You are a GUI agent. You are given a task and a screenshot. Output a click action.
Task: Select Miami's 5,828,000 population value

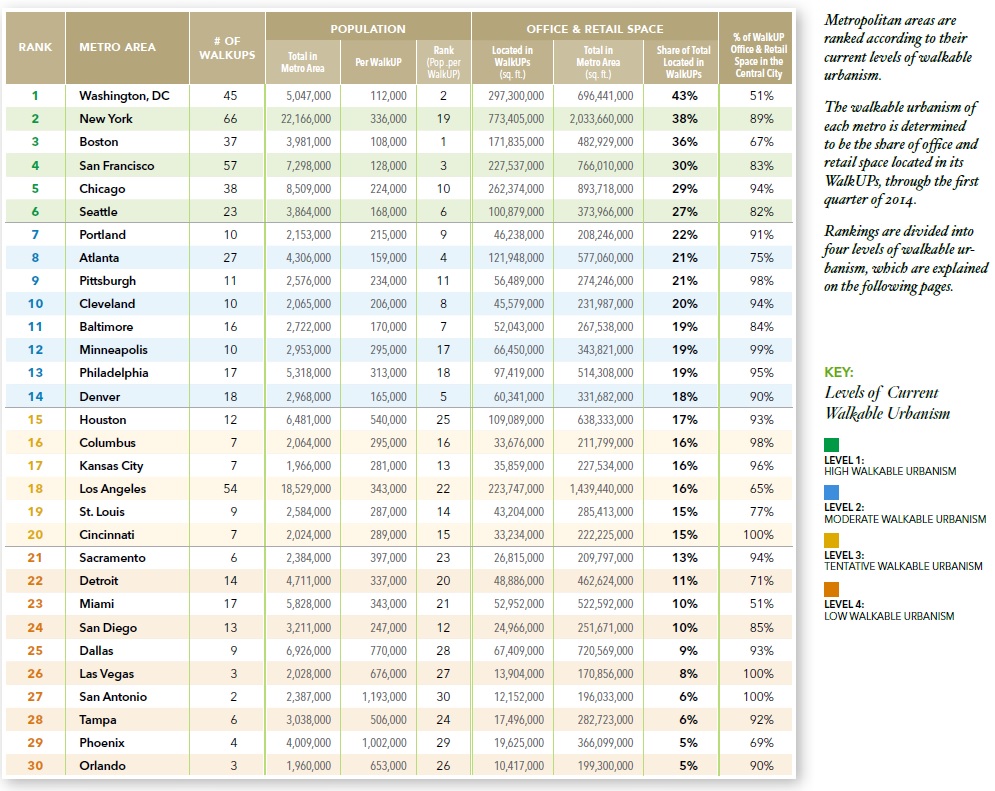pos(308,604)
